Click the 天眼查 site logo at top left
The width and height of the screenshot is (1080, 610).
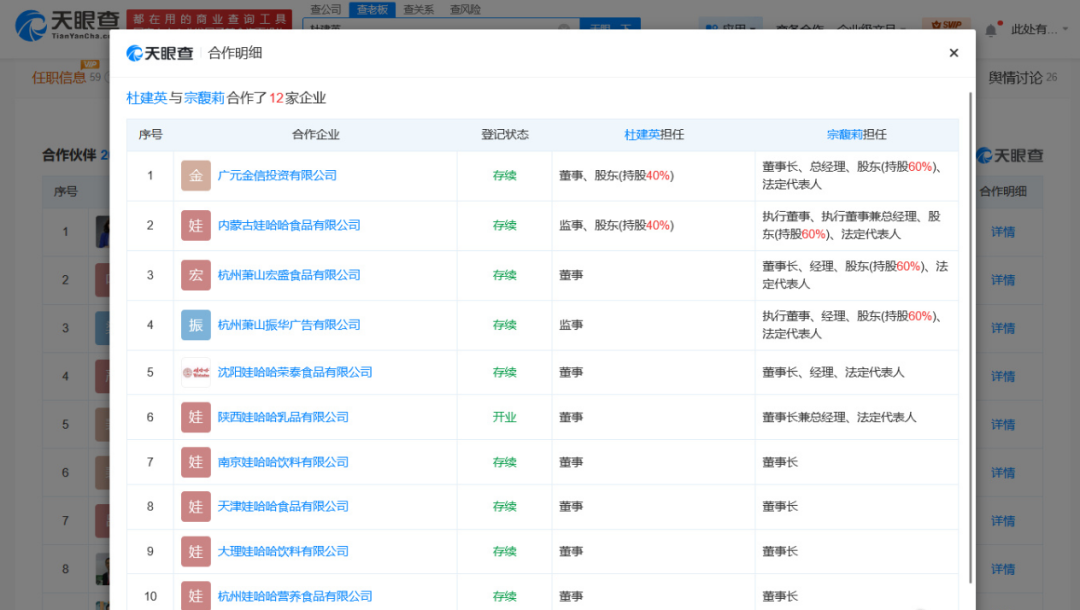tap(67, 25)
